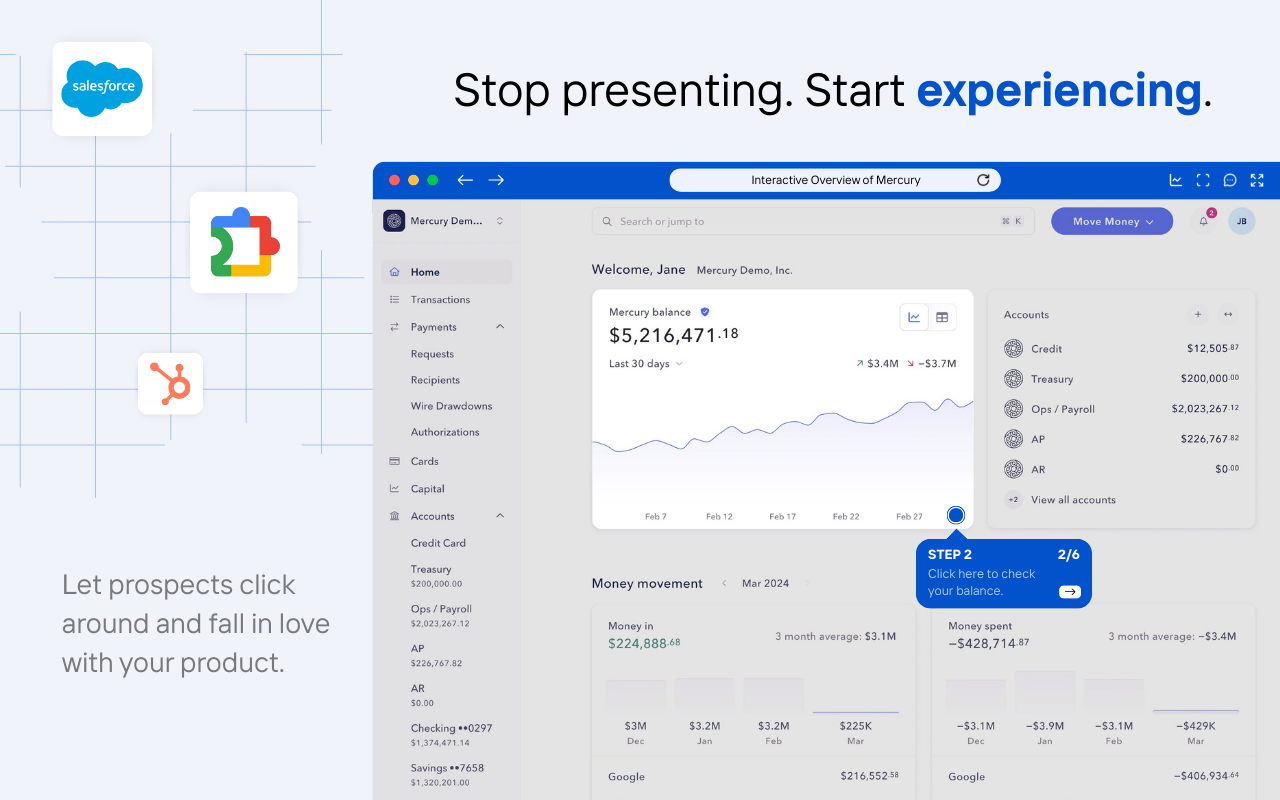
Task: View all accounts link
Action: pyautogui.click(x=1073, y=500)
